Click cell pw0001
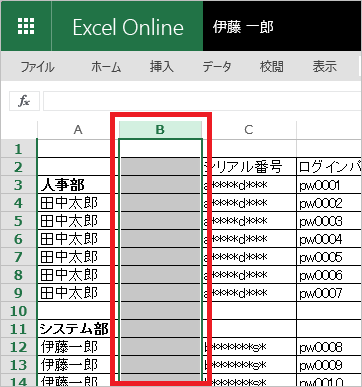Viewport: 362px width, 387px height. pyautogui.click(x=329, y=185)
